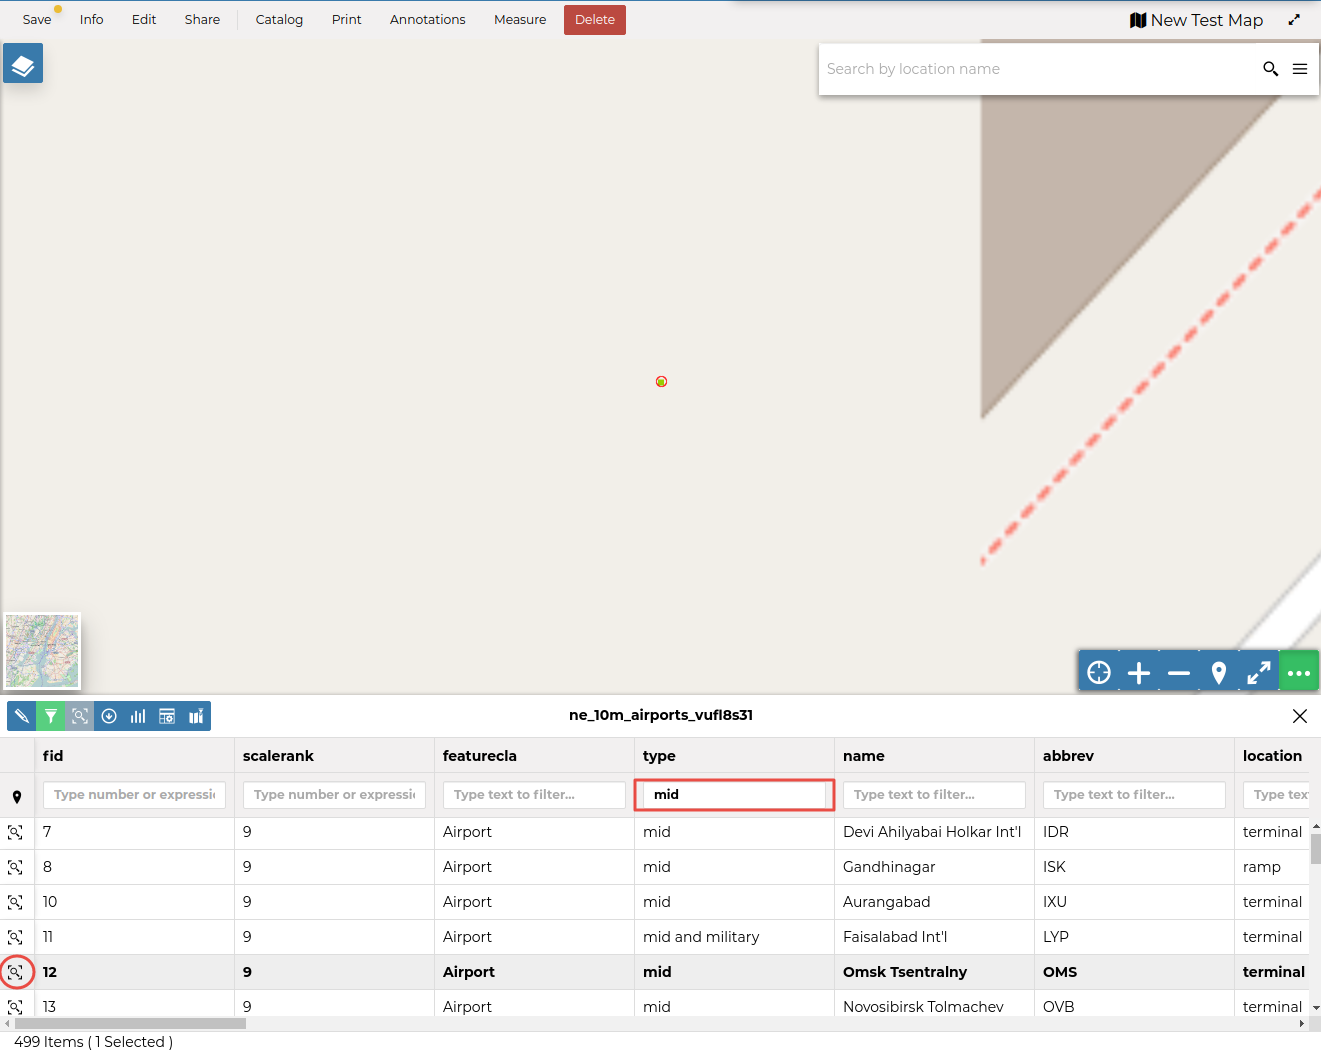Viewport: 1321px width, 1060px height.
Task: Click the Save menu item
Action: click(37, 19)
